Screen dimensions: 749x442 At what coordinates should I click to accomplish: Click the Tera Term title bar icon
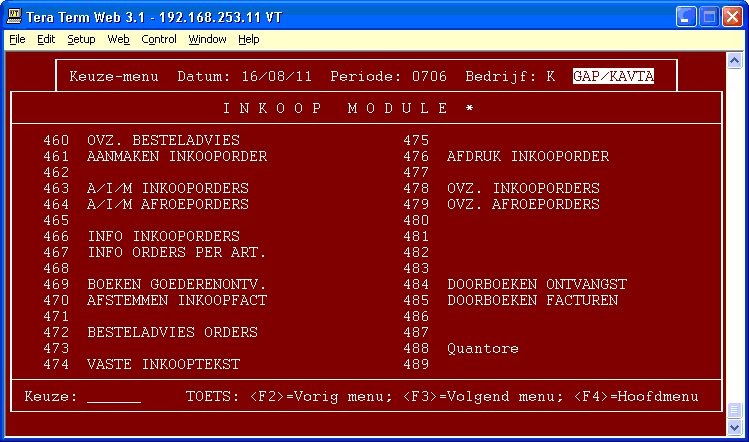[x=15, y=16]
